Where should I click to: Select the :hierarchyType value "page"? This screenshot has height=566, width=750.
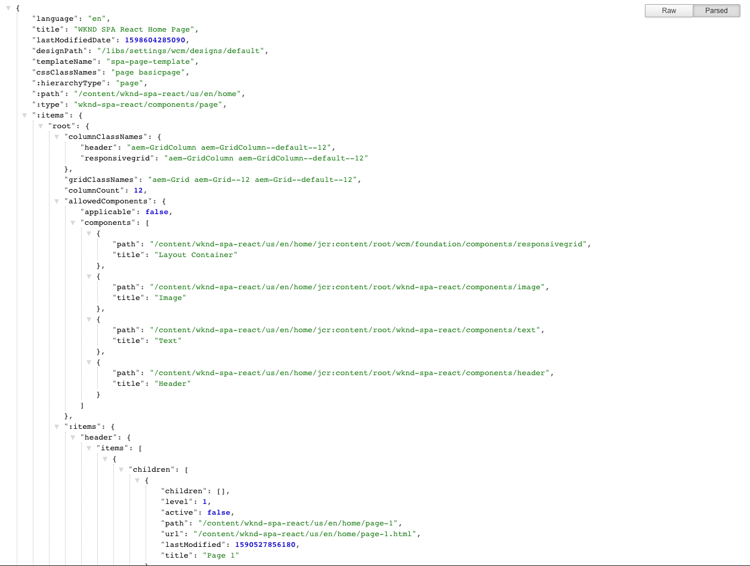click(130, 83)
